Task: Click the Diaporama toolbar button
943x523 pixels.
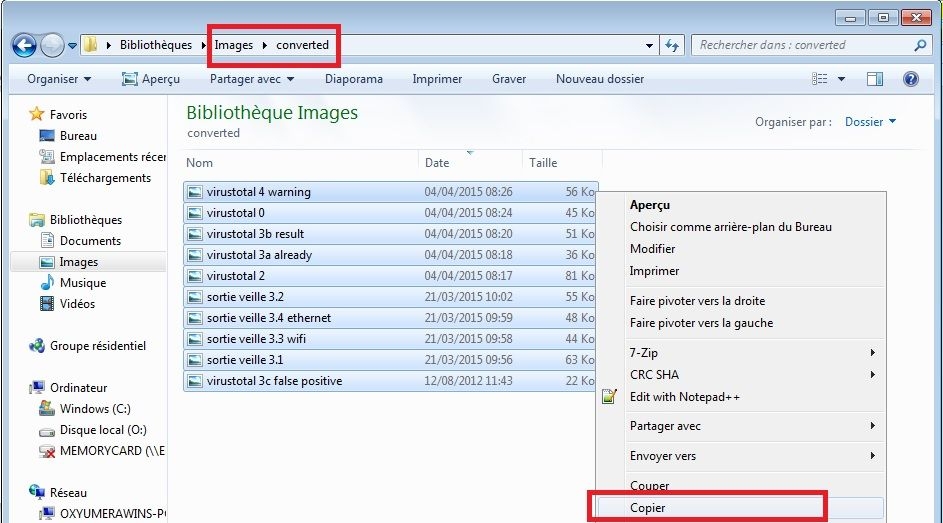Action: pos(353,79)
